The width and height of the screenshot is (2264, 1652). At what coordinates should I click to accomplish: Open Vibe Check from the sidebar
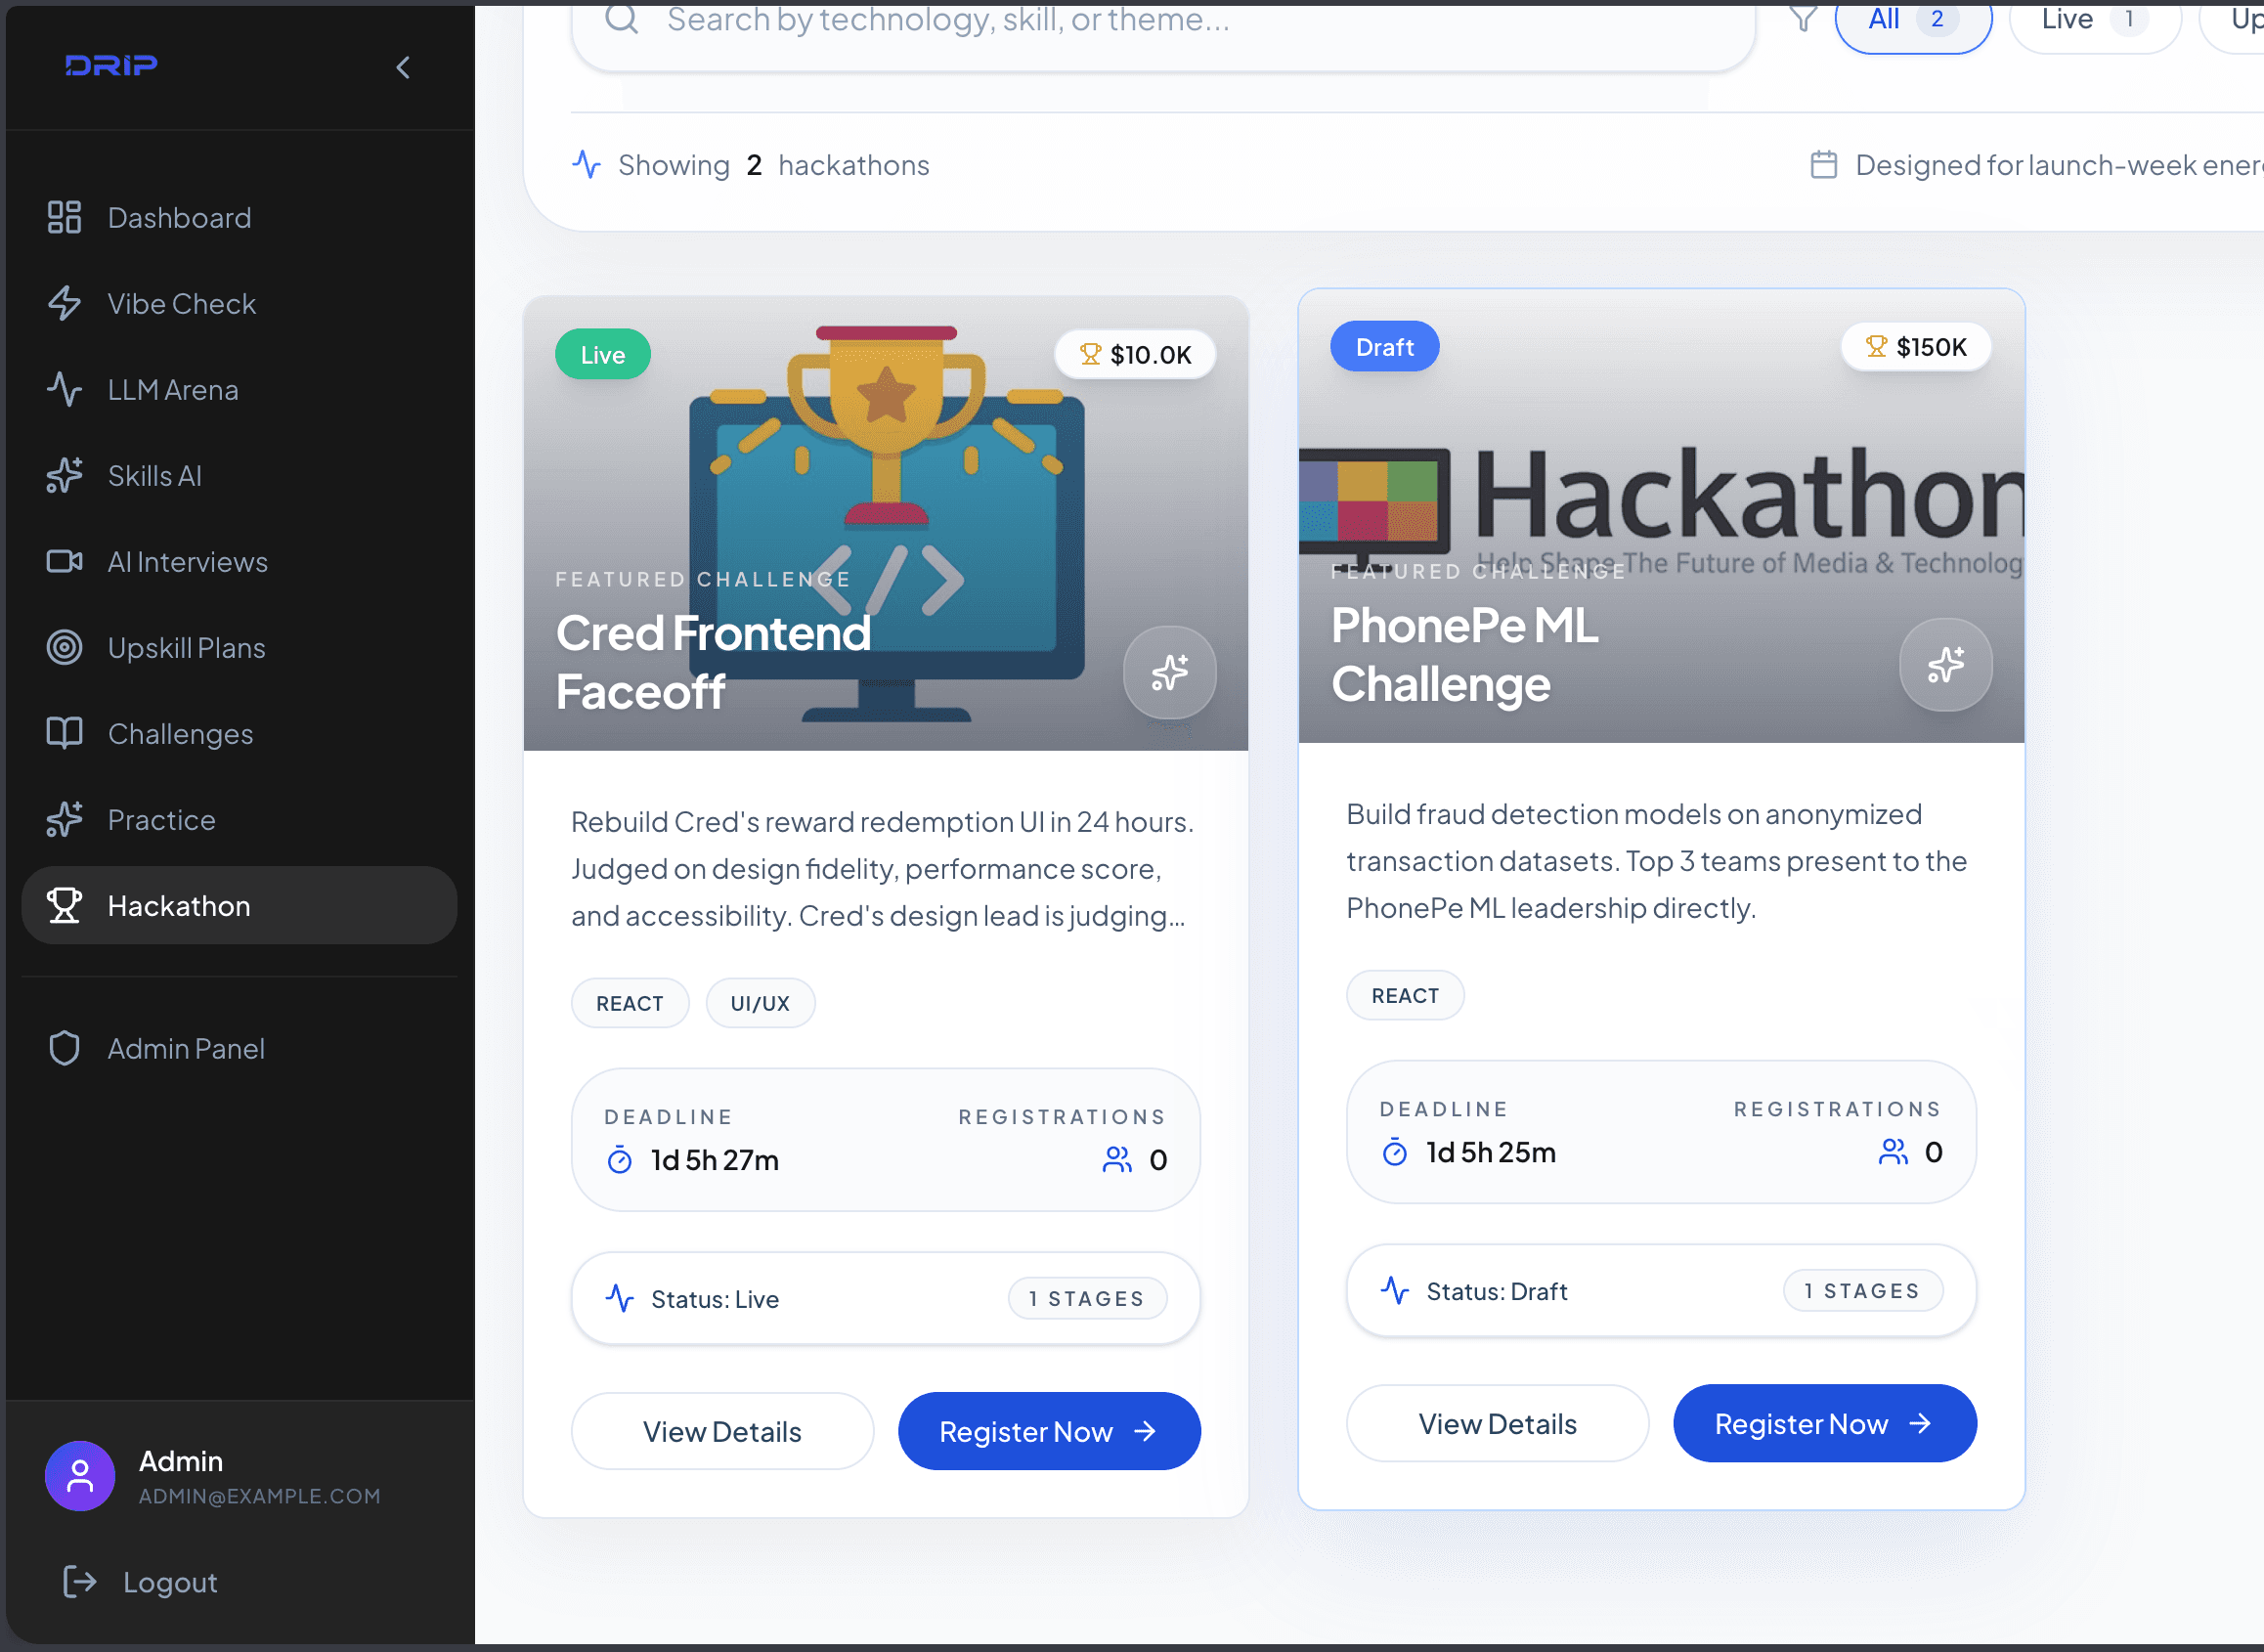(239, 304)
